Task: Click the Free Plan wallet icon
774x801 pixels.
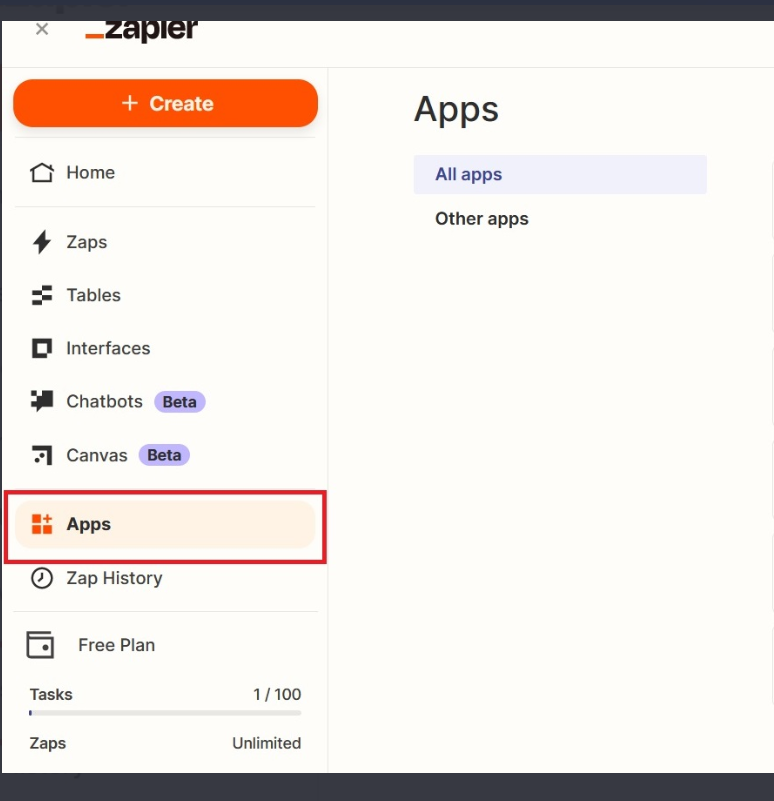Action: click(40, 645)
